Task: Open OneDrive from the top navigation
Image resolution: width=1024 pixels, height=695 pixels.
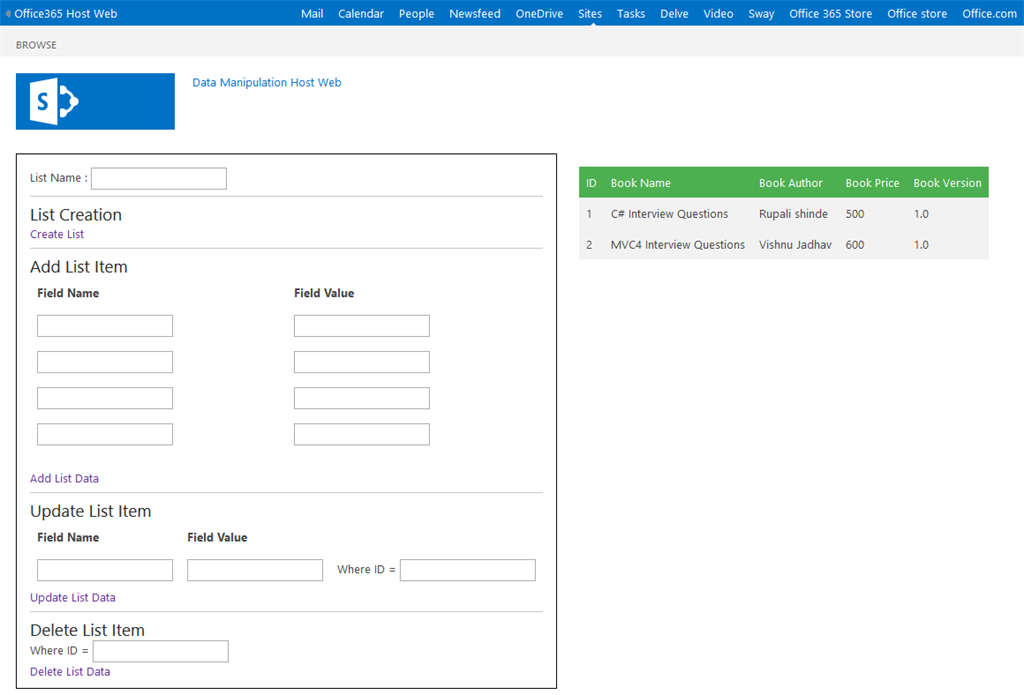Action: [539, 14]
